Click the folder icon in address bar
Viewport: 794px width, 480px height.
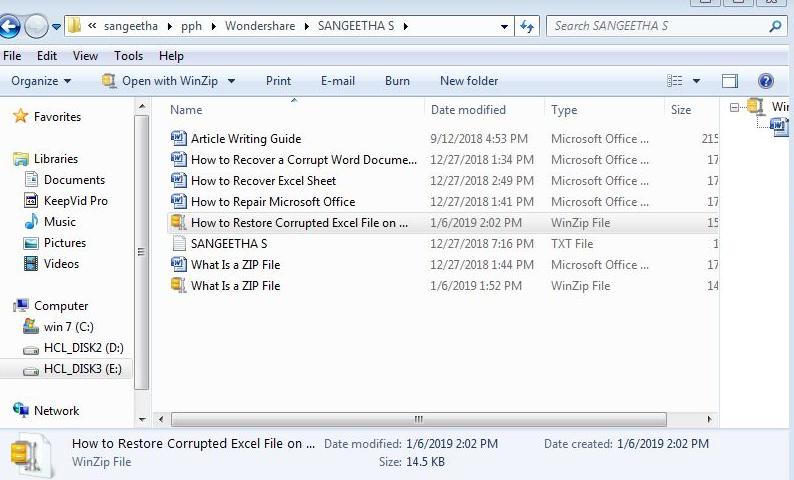[x=74, y=26]
